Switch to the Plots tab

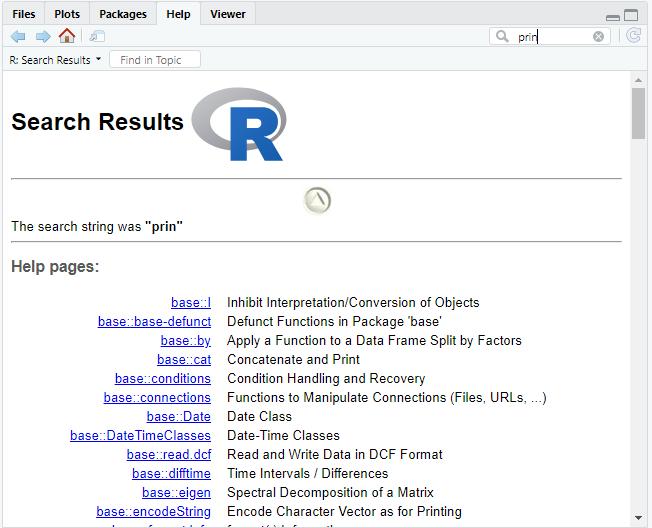tap(67, 14)
